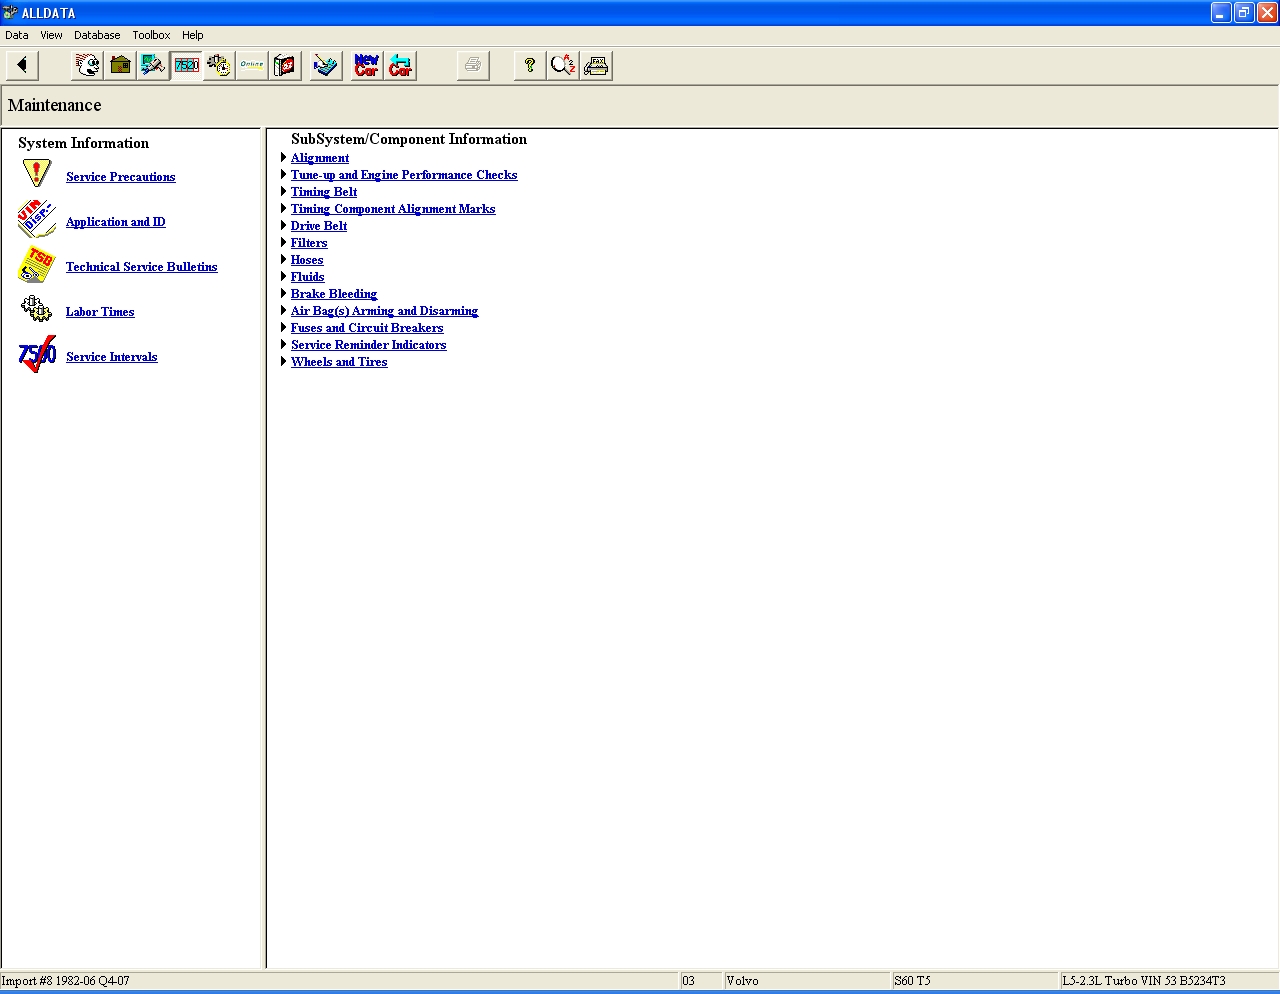The height and width of the screenshot is (994, 1280).
Task: Expand the arrow beside Timing Belt
Action: point(284,191)
